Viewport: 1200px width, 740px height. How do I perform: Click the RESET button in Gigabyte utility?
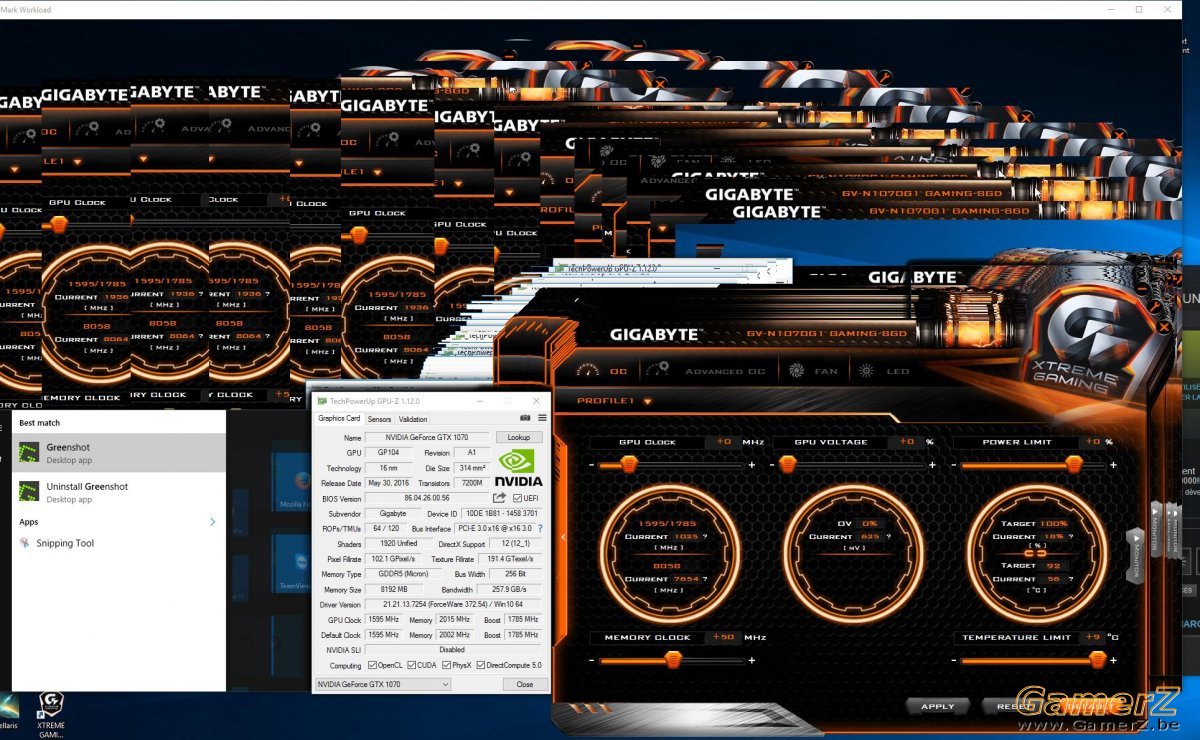(1013, 706)
